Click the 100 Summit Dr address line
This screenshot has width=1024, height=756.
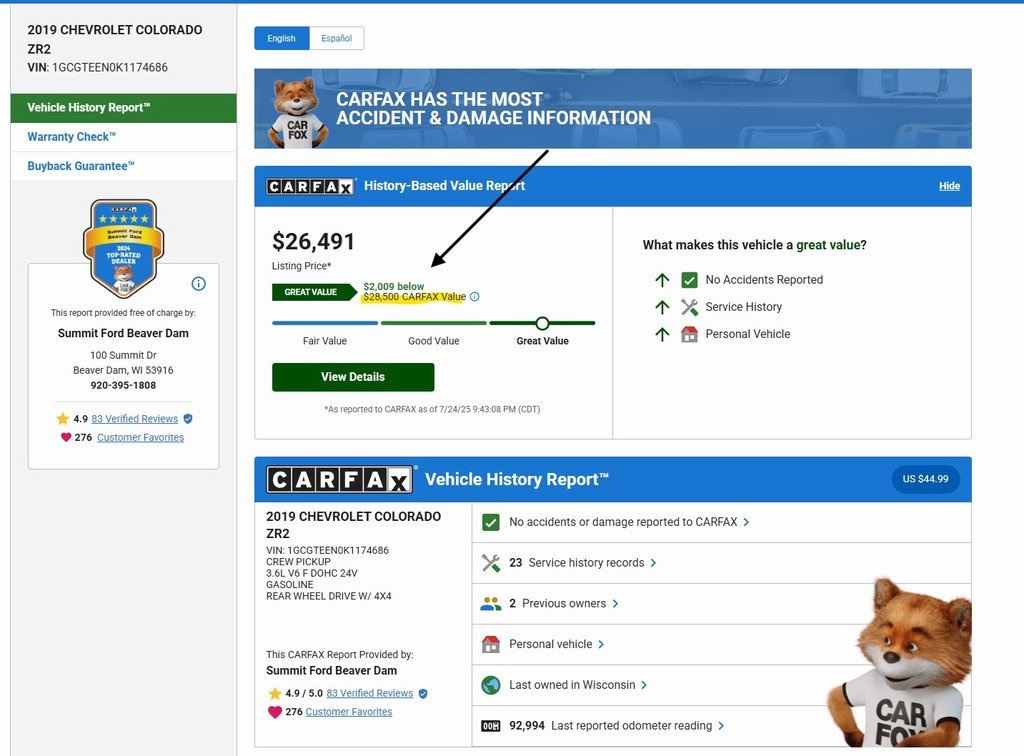pos(123,355)
